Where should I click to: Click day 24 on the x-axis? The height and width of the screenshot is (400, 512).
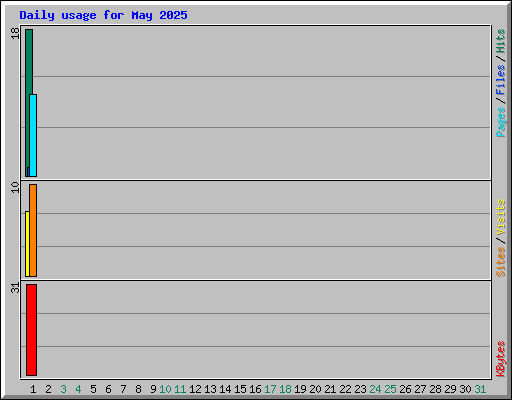(375, 389)
